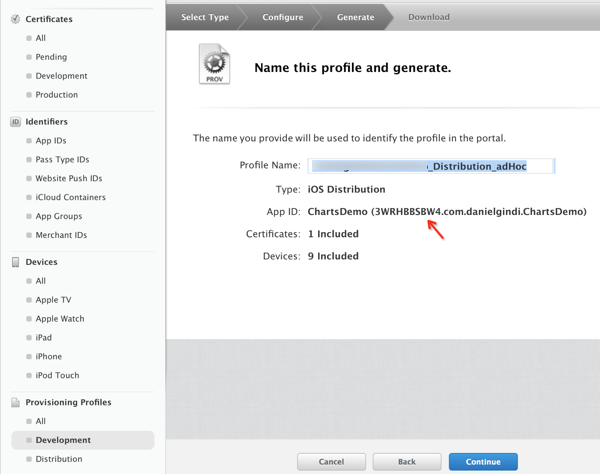Open App IDs in sidebar

(x=51, y=141)
